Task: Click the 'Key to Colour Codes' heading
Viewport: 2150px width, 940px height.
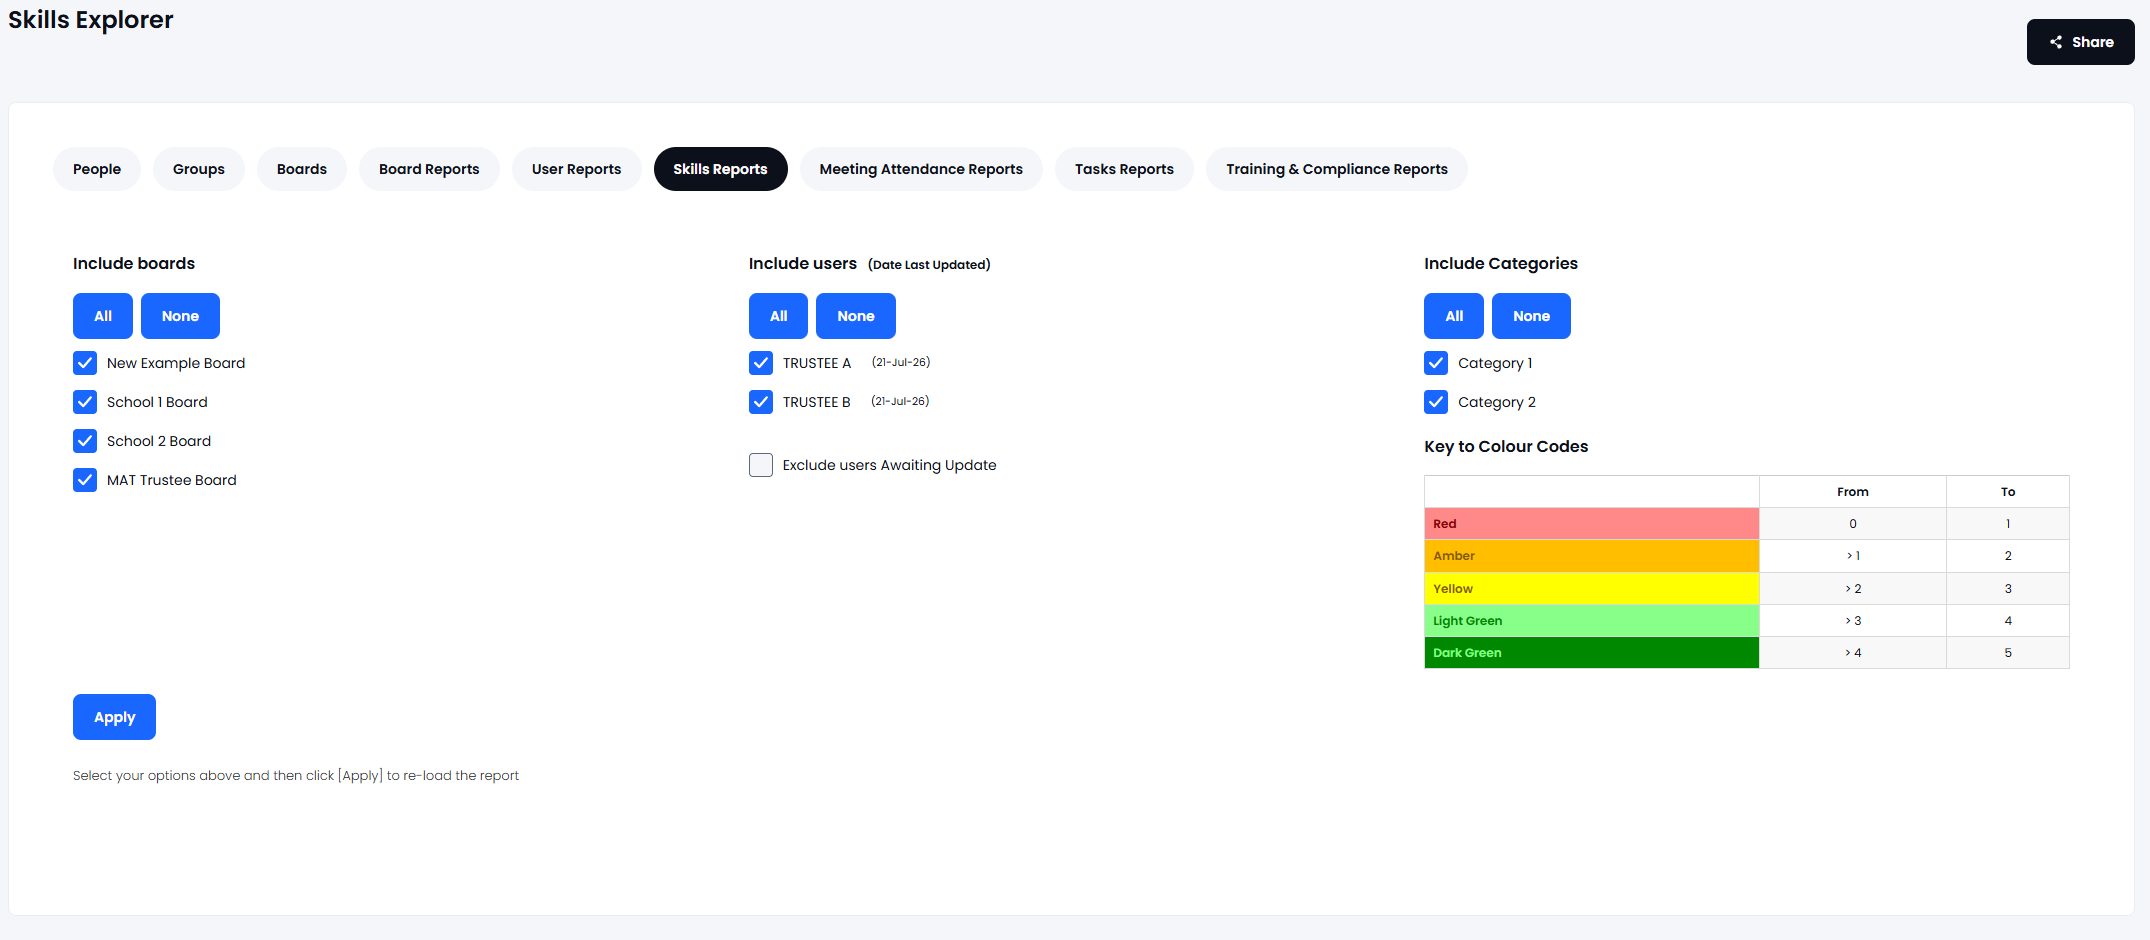Action: point(1506,446)
